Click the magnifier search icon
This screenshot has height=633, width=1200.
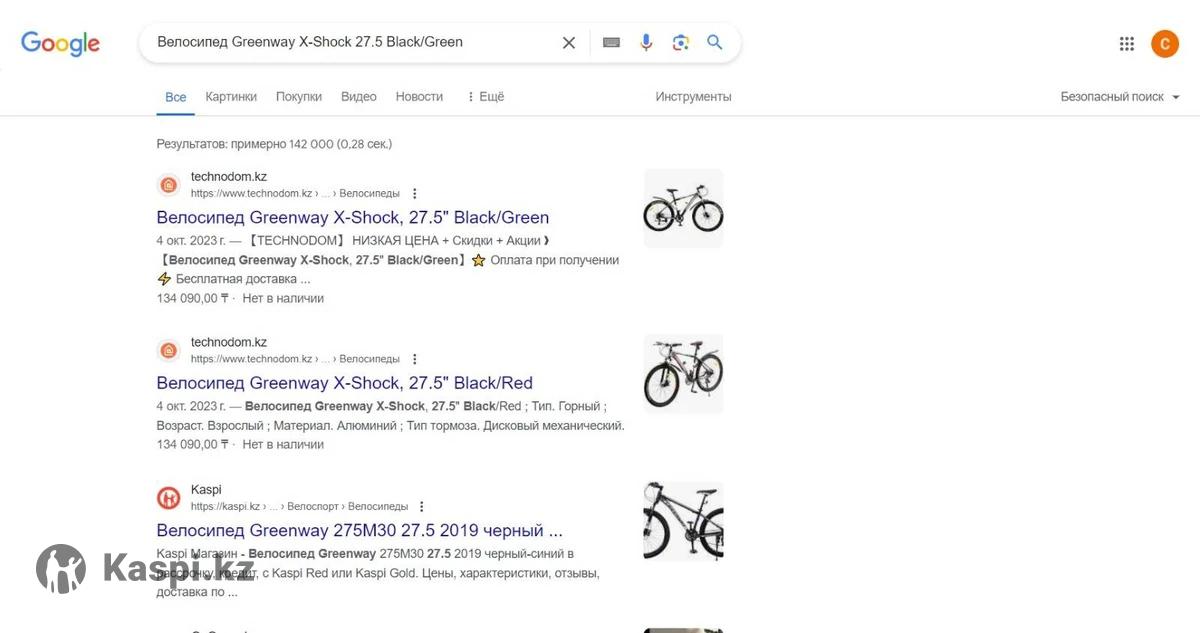715,42
